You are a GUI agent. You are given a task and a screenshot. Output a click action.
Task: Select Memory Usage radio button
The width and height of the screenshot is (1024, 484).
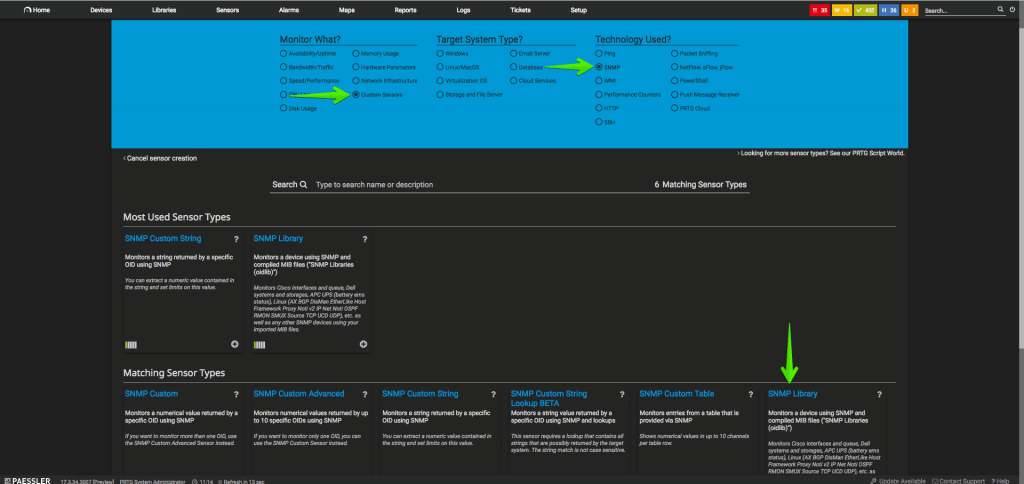(x=356, y=54)
